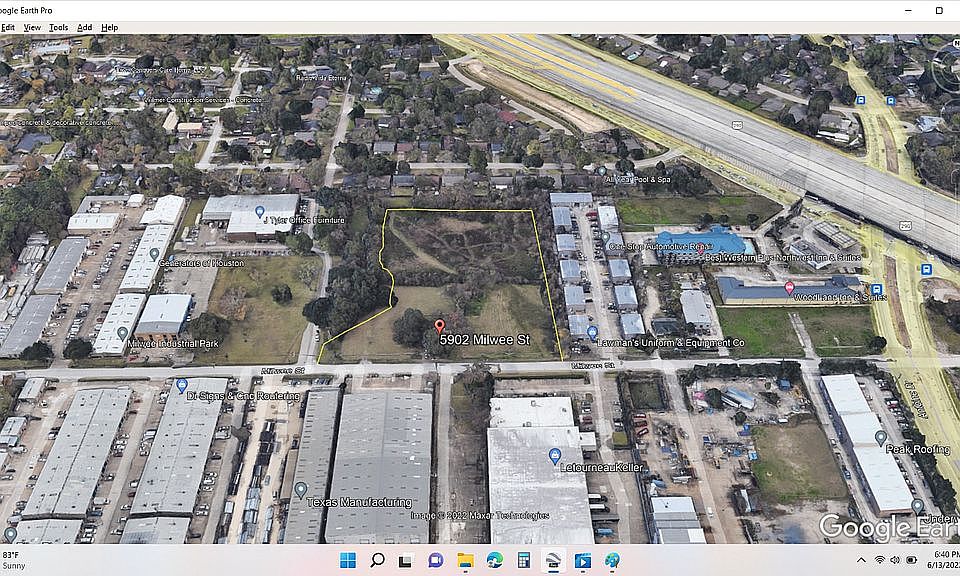Open Wi-Fi network settings in system tray
The height and width of the screenshot is (576, 960).
(x=880, y=560)
